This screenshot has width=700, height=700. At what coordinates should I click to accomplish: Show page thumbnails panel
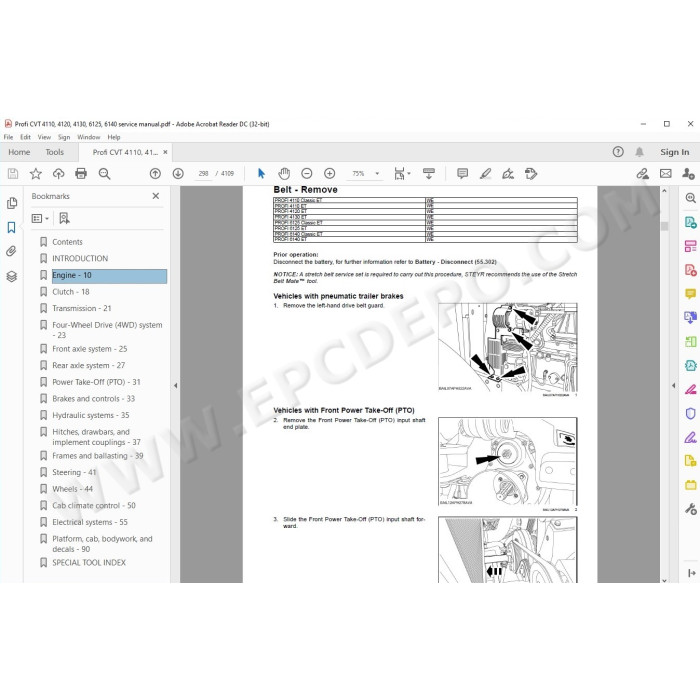pos(12,203)
